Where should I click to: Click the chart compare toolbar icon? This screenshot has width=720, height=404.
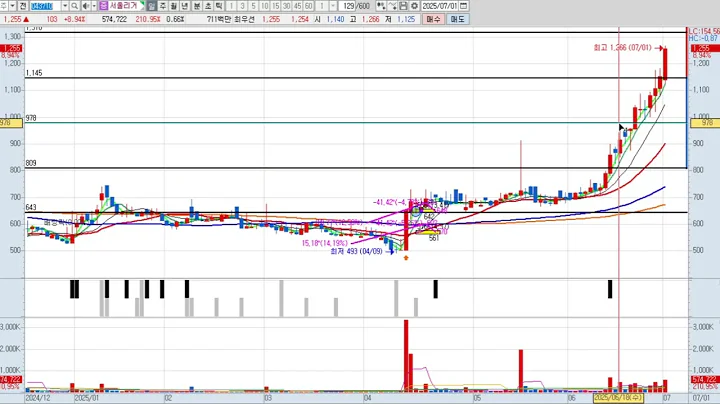(381, 6)
